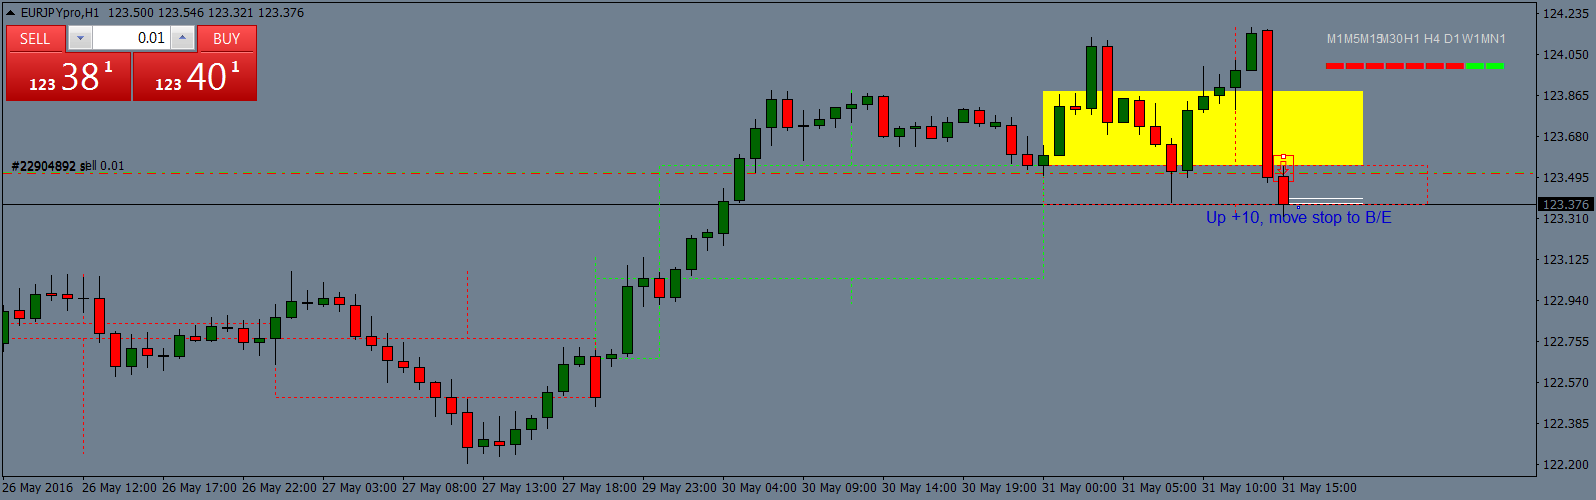Click the green trend bar beneath MN1

tap(1494, 66)
